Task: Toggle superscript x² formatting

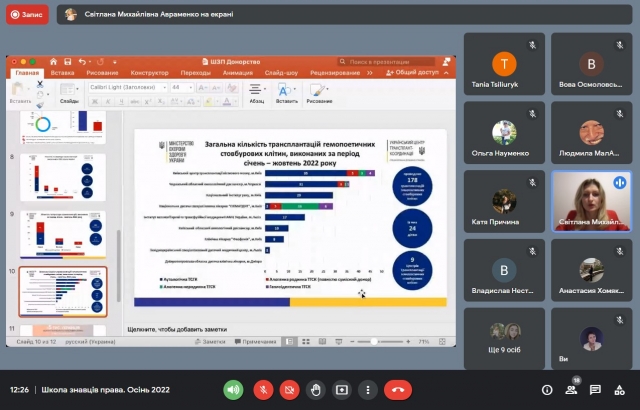Action: tap(148, 102)
